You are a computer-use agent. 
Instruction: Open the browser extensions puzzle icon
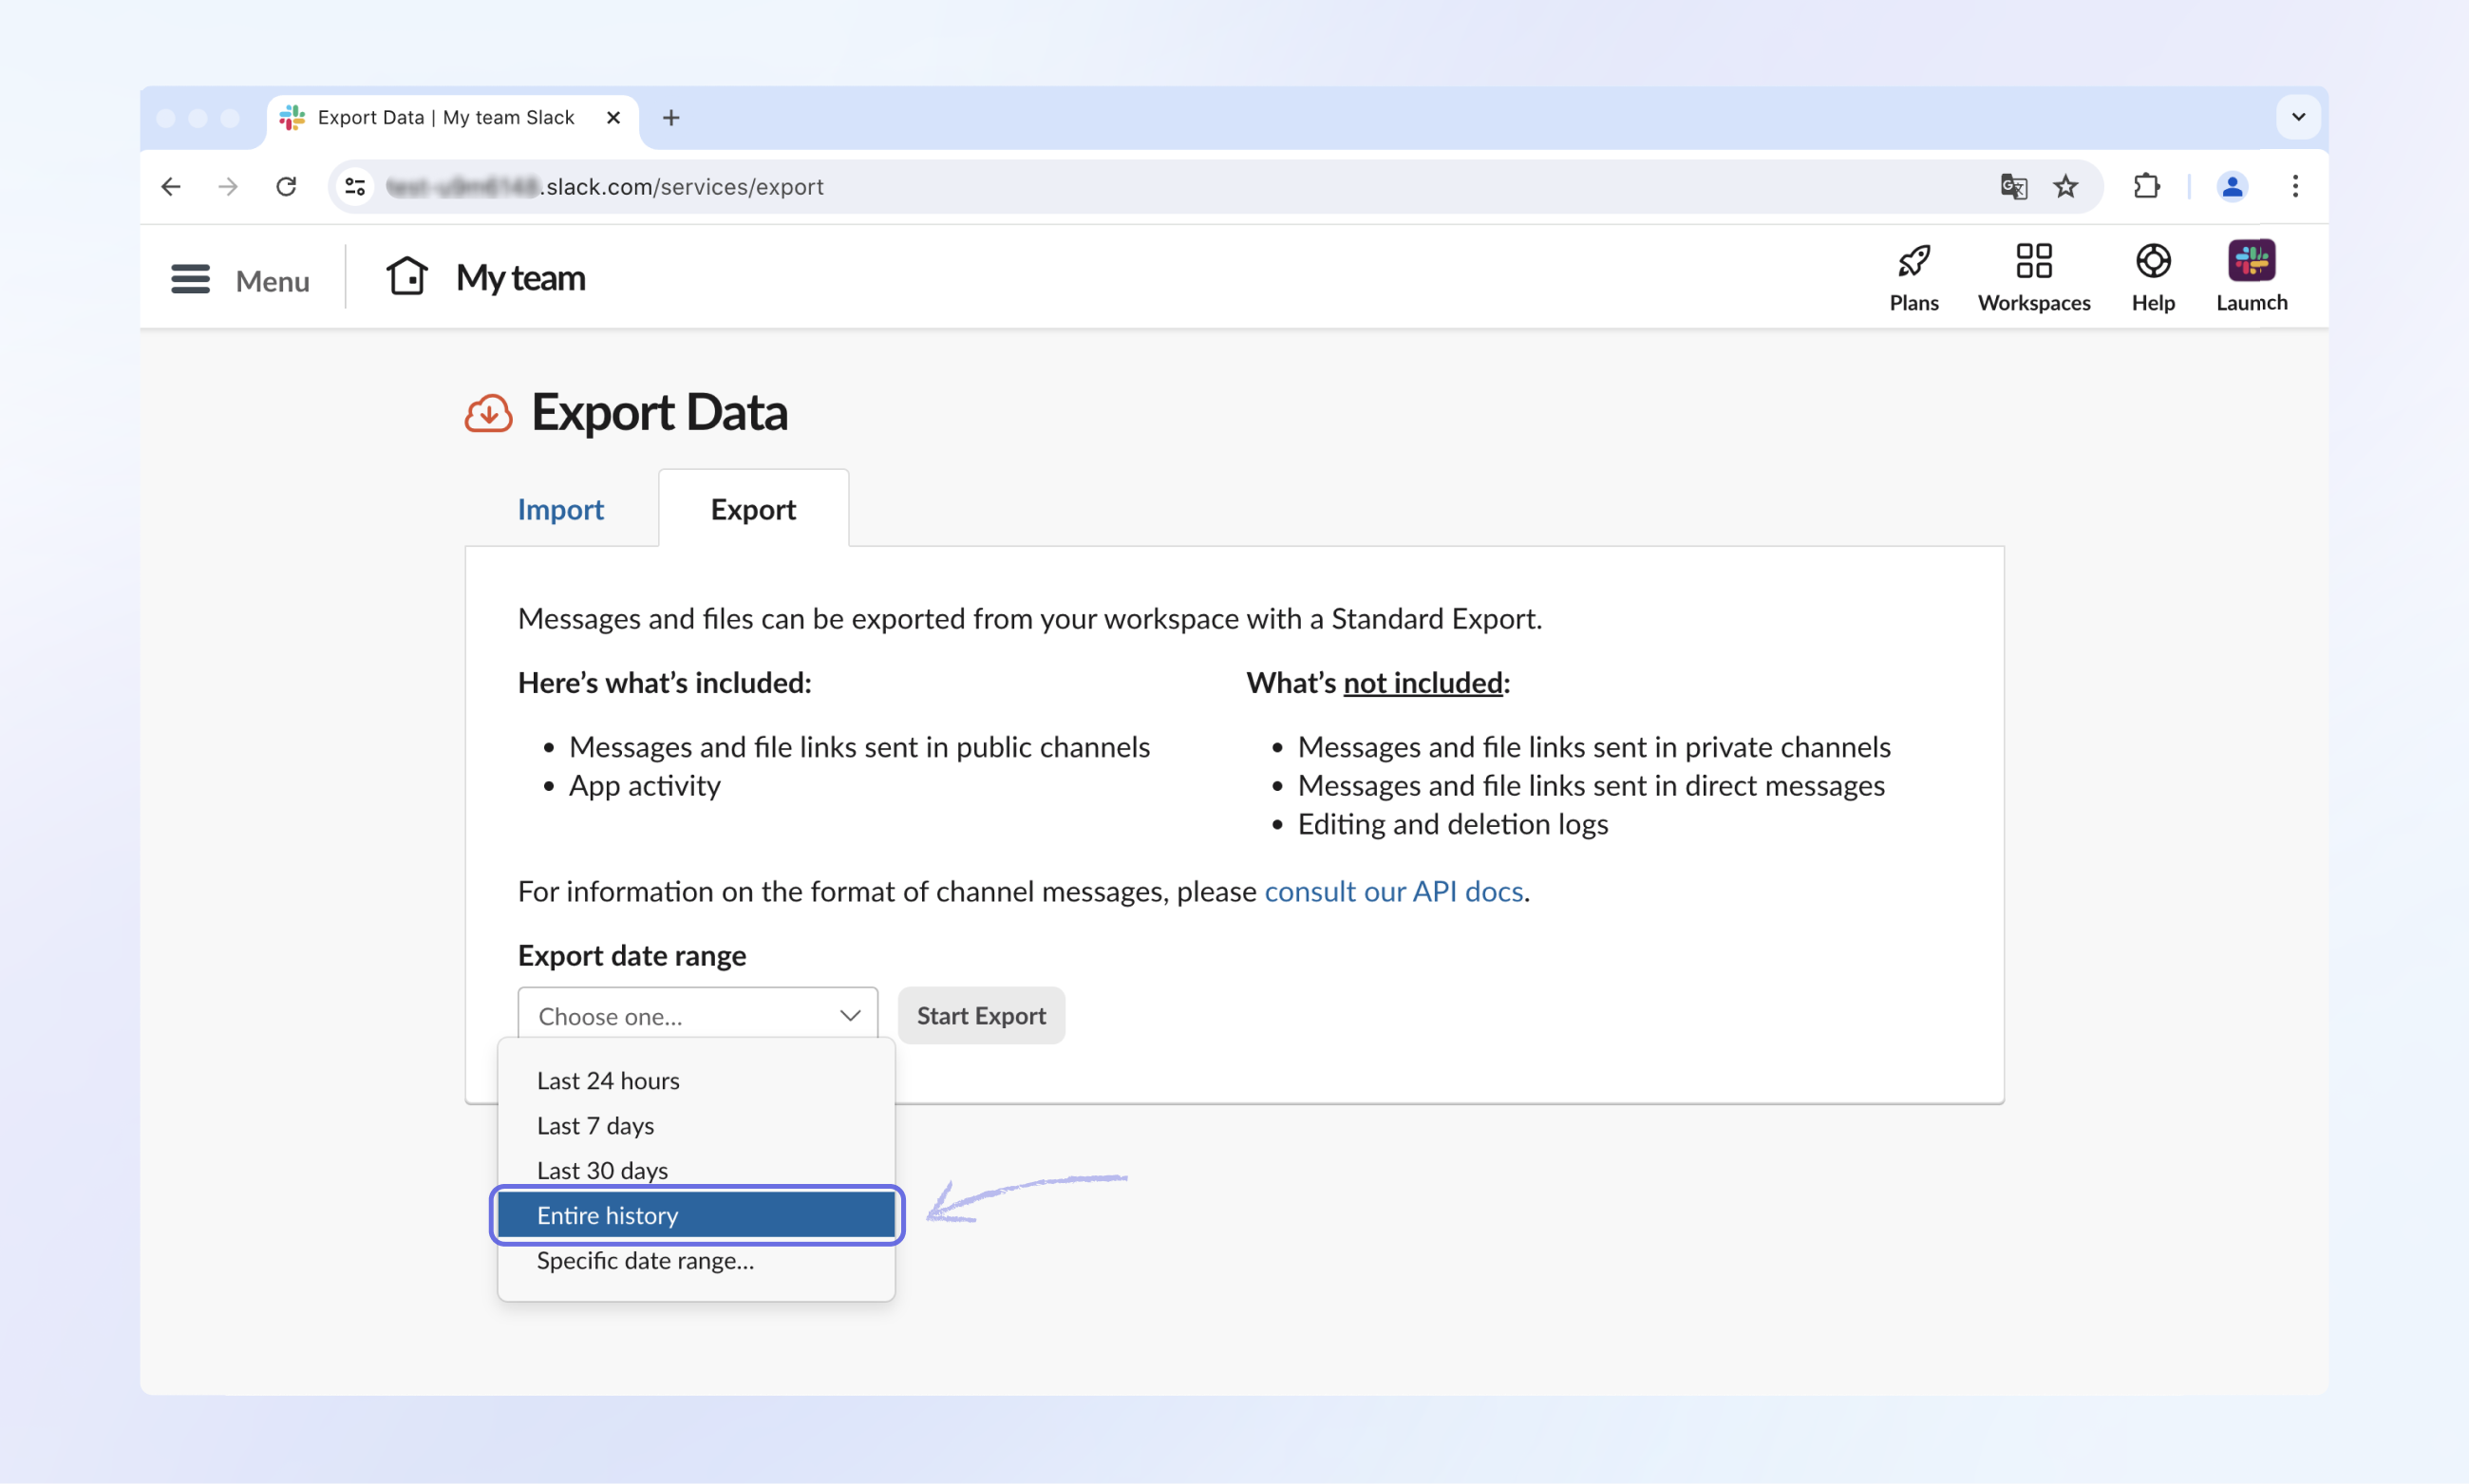[x=2146, y=187]
